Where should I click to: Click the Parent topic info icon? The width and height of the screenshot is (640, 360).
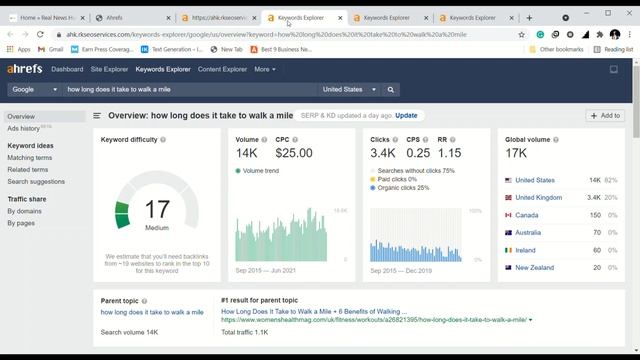point(144,301)
